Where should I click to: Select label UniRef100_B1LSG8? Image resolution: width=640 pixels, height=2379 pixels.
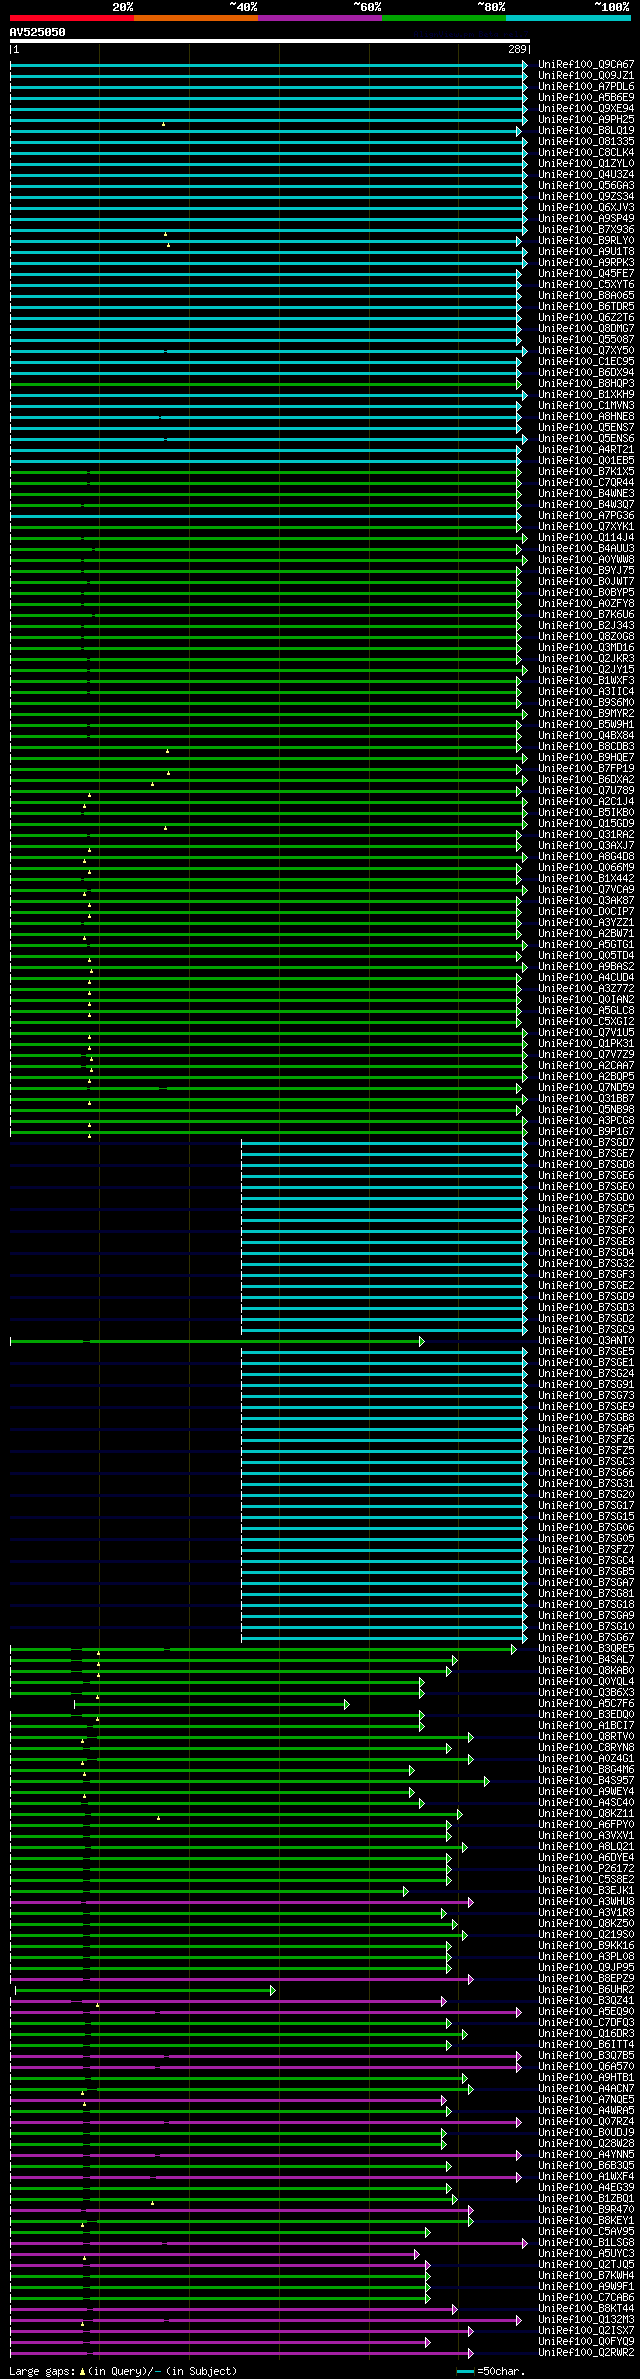[586, 2243]
